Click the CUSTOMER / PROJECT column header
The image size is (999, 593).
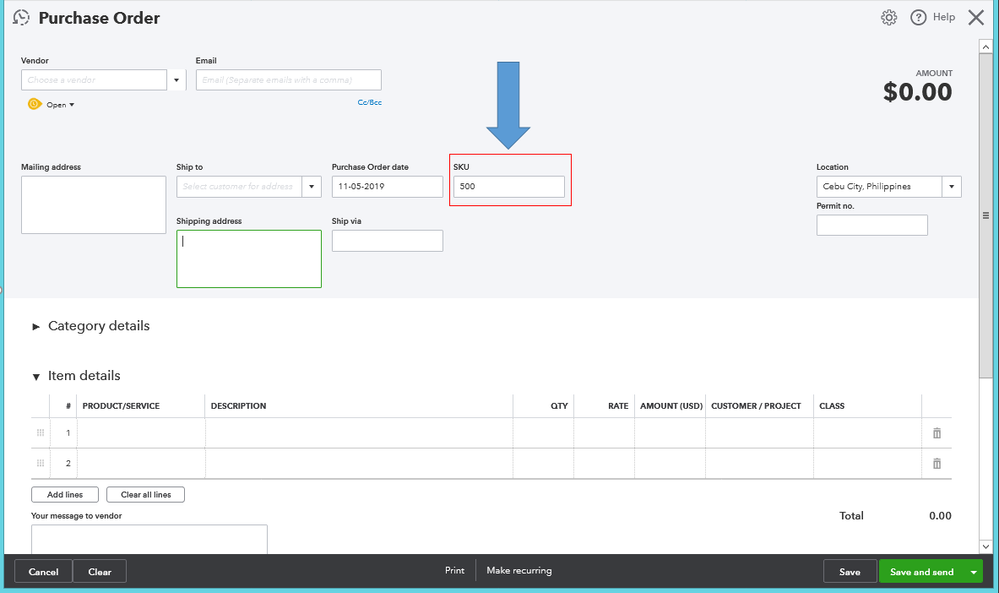[x=756, y=406]
